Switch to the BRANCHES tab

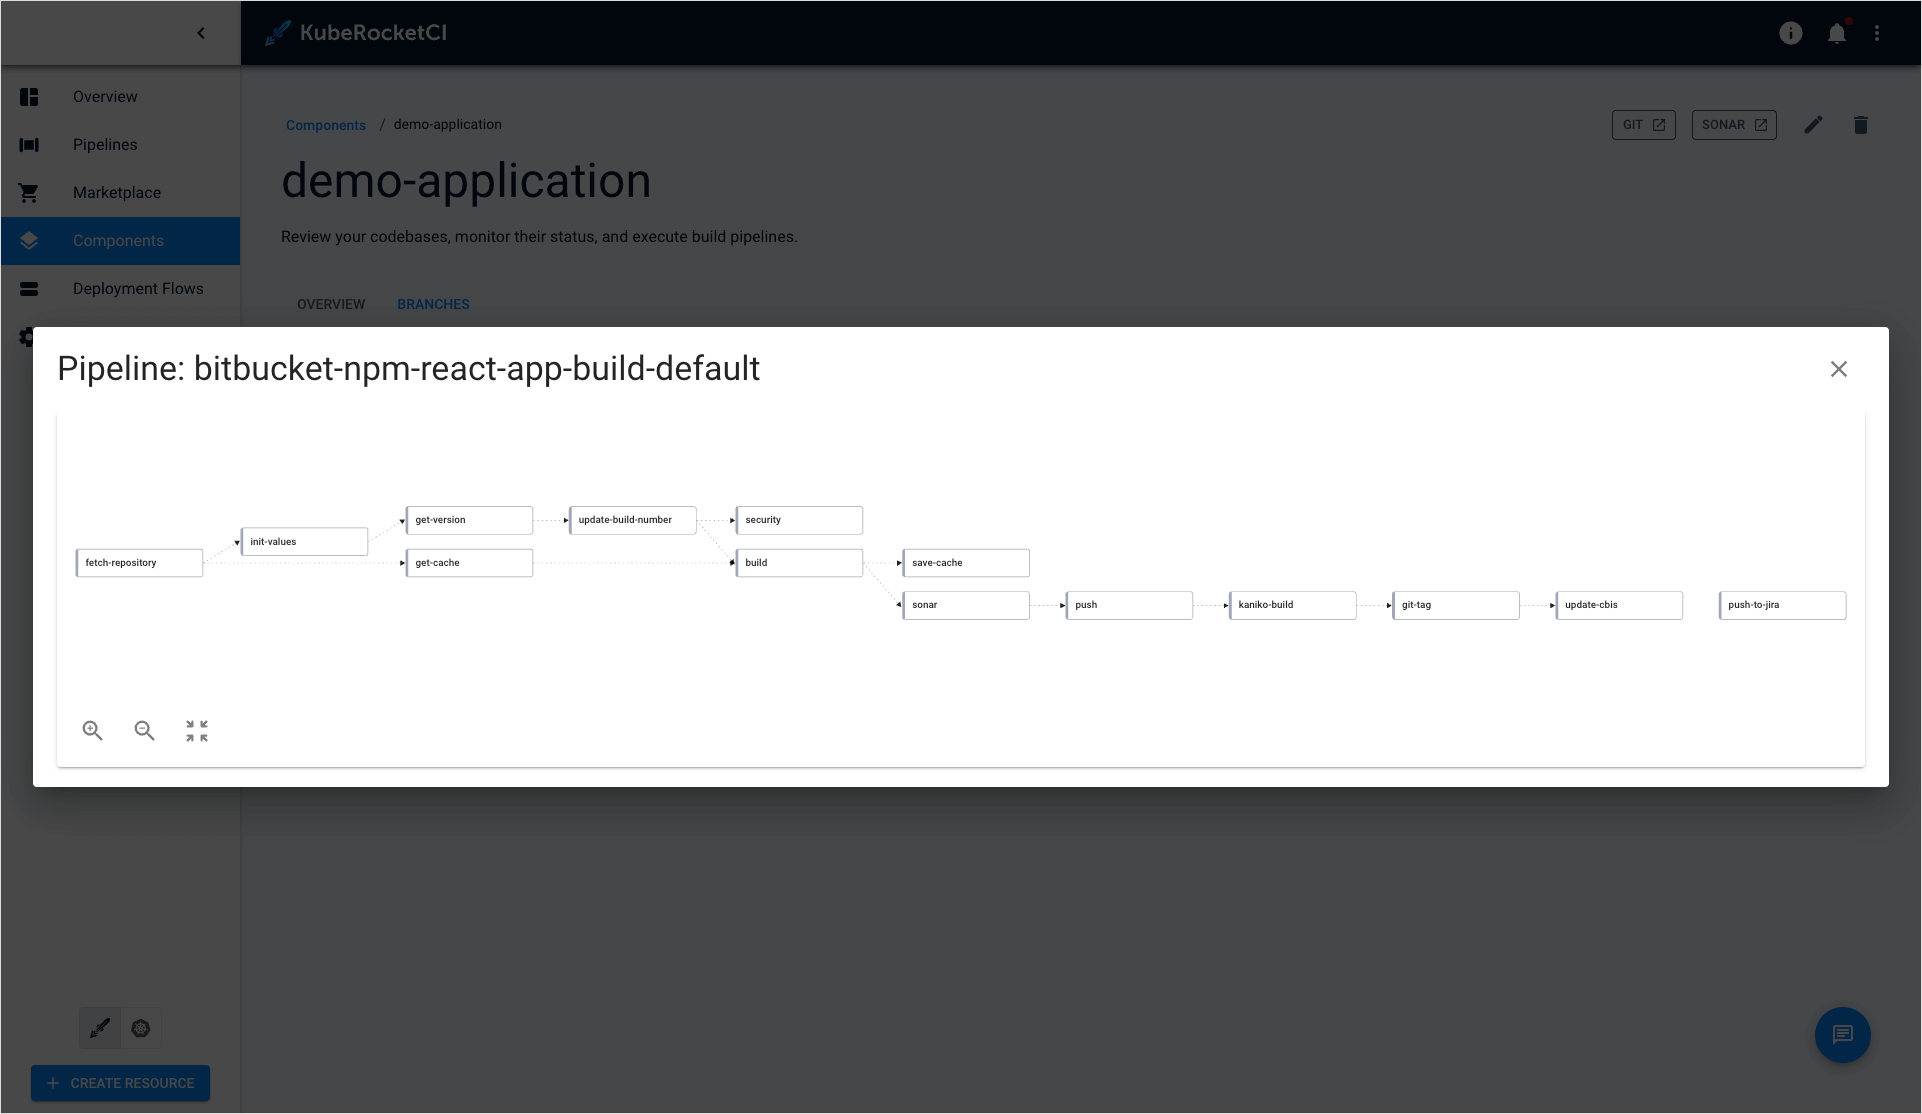tap(433, 304)
